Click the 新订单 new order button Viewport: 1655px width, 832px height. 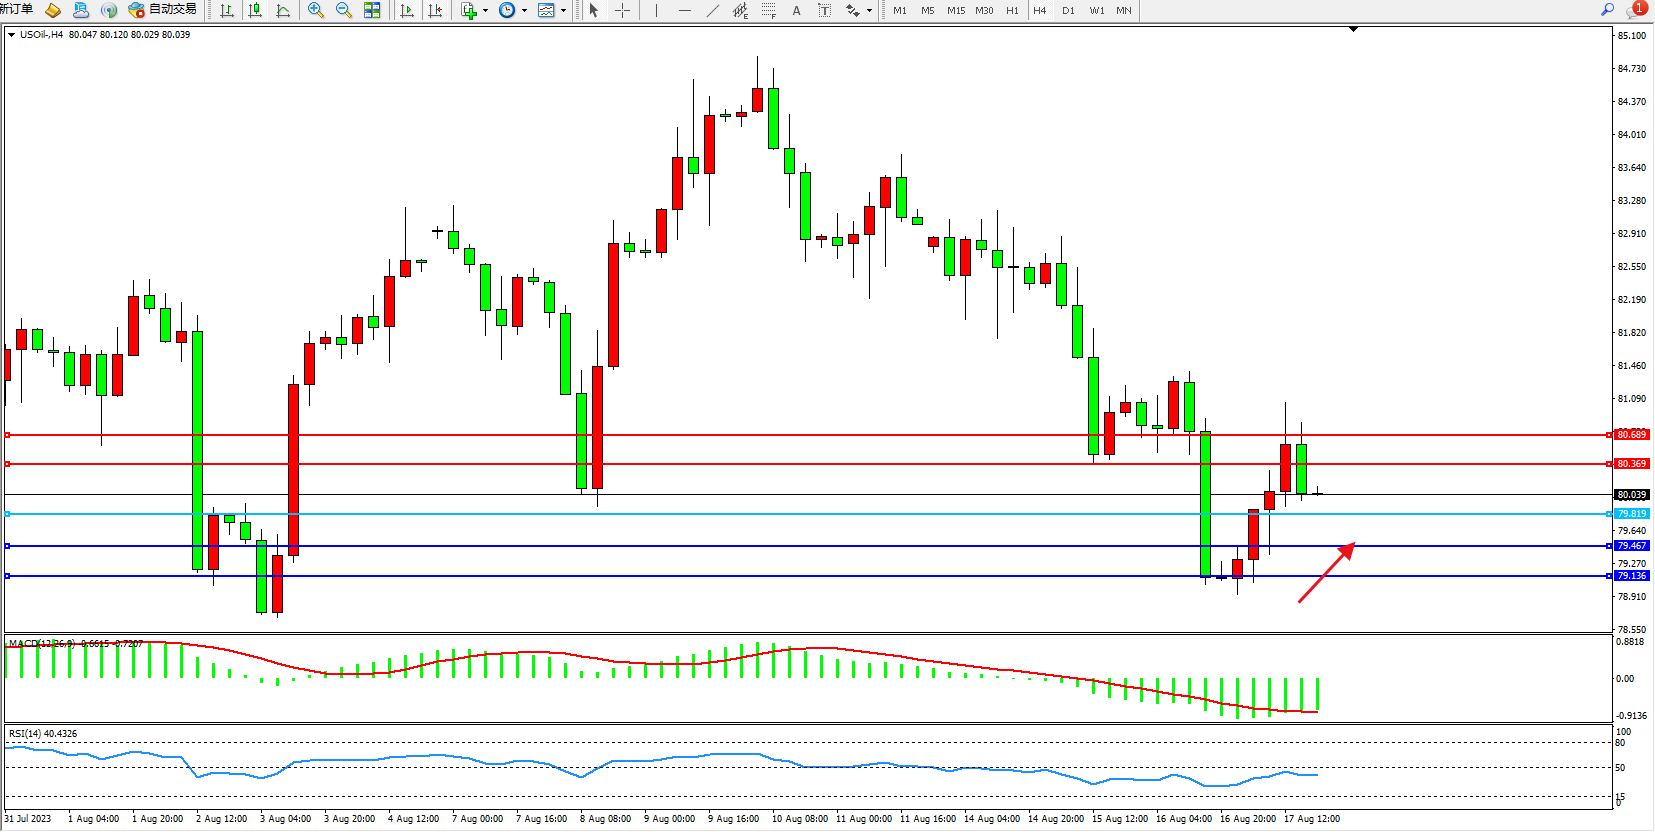point(17,9)
